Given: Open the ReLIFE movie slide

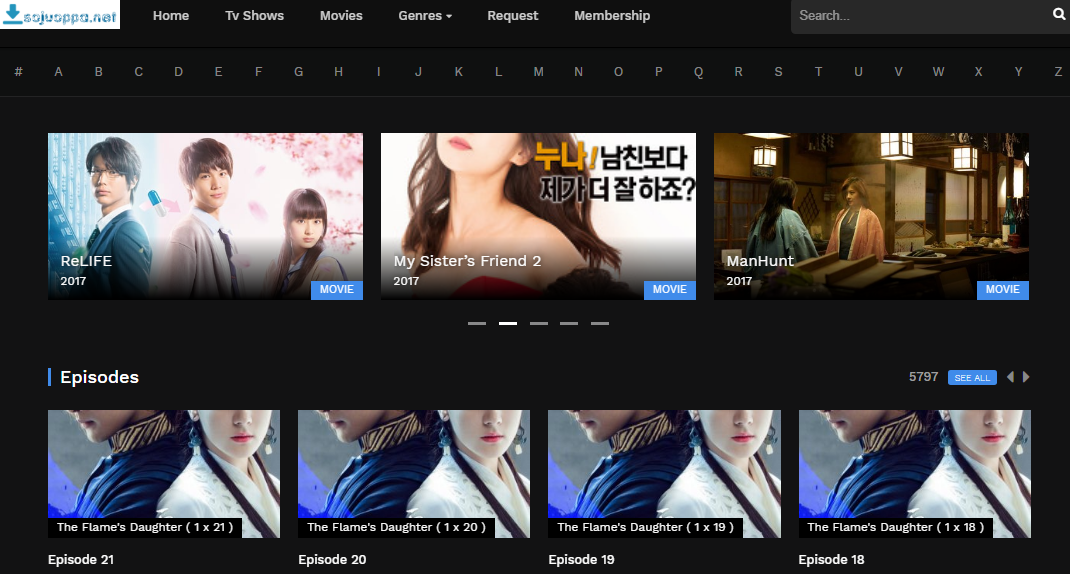Looking at the screenshot, I should (205, 216).
